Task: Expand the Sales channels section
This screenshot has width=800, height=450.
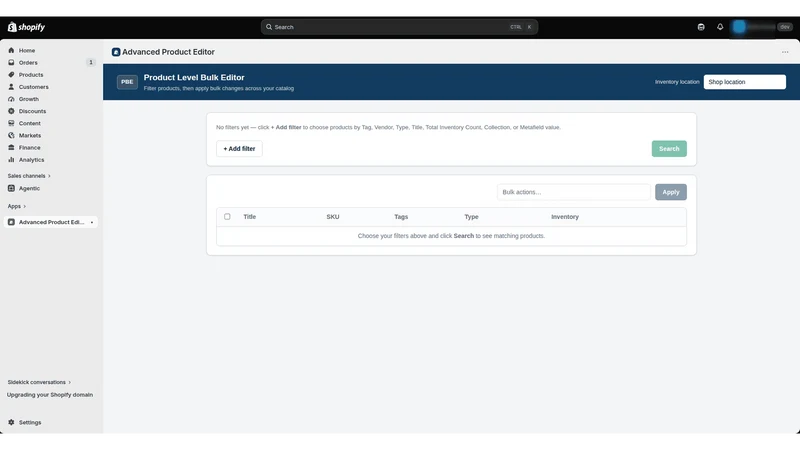Action: tap(29, 176)
